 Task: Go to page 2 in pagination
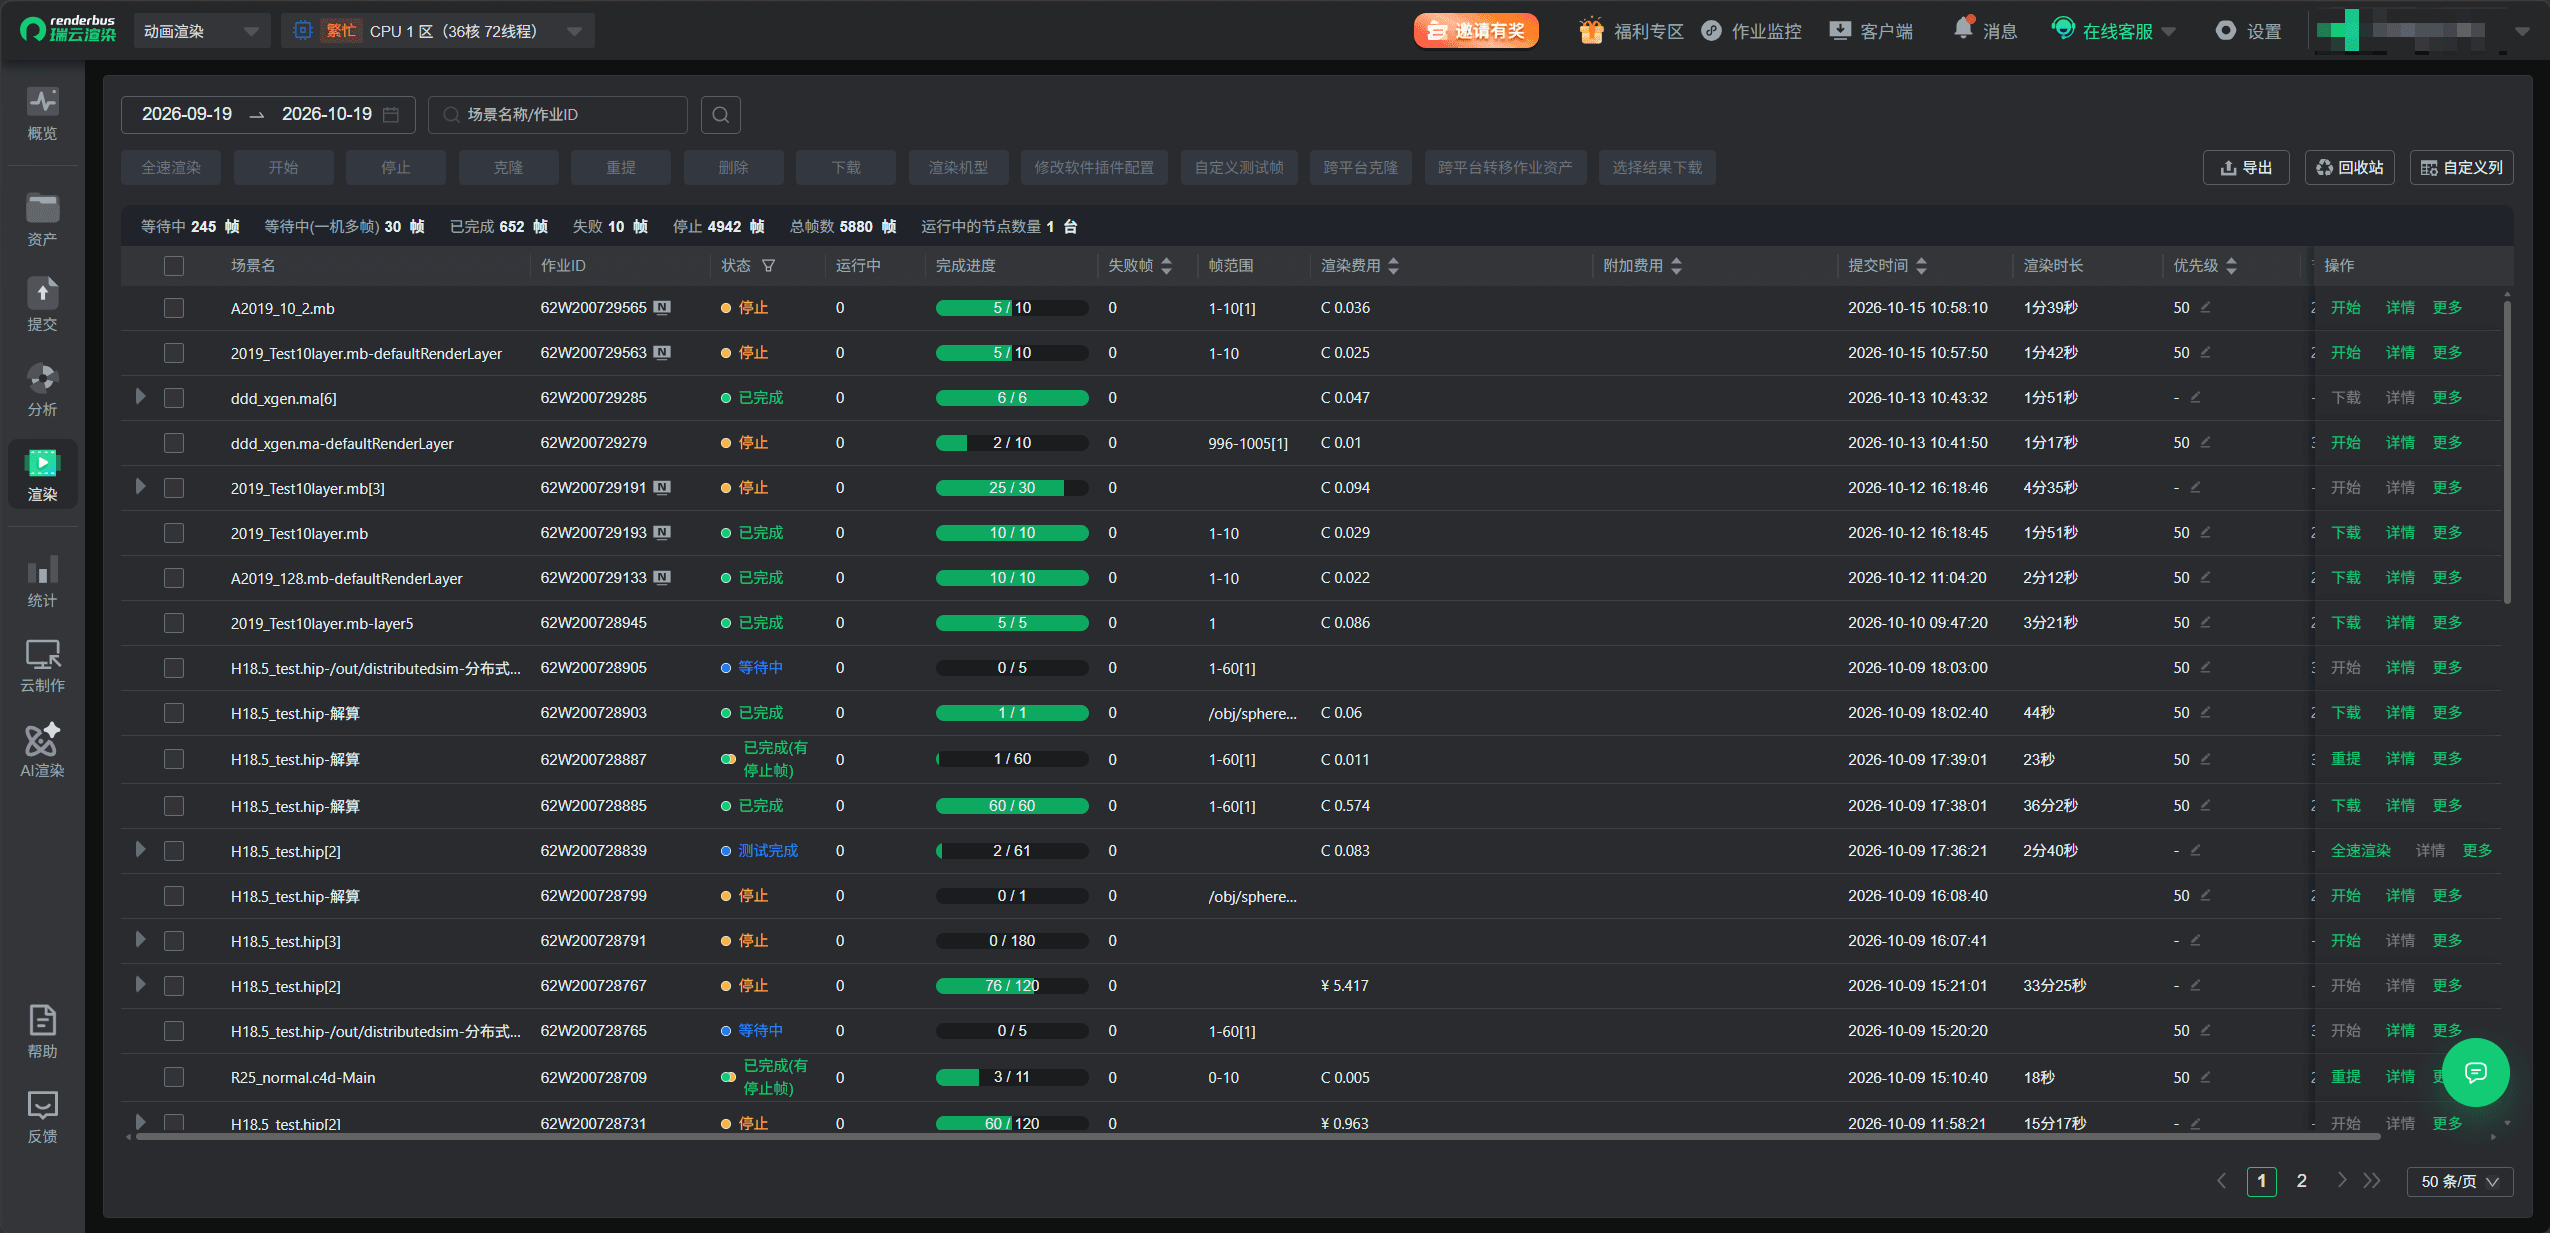[x=2302, y=1181]
